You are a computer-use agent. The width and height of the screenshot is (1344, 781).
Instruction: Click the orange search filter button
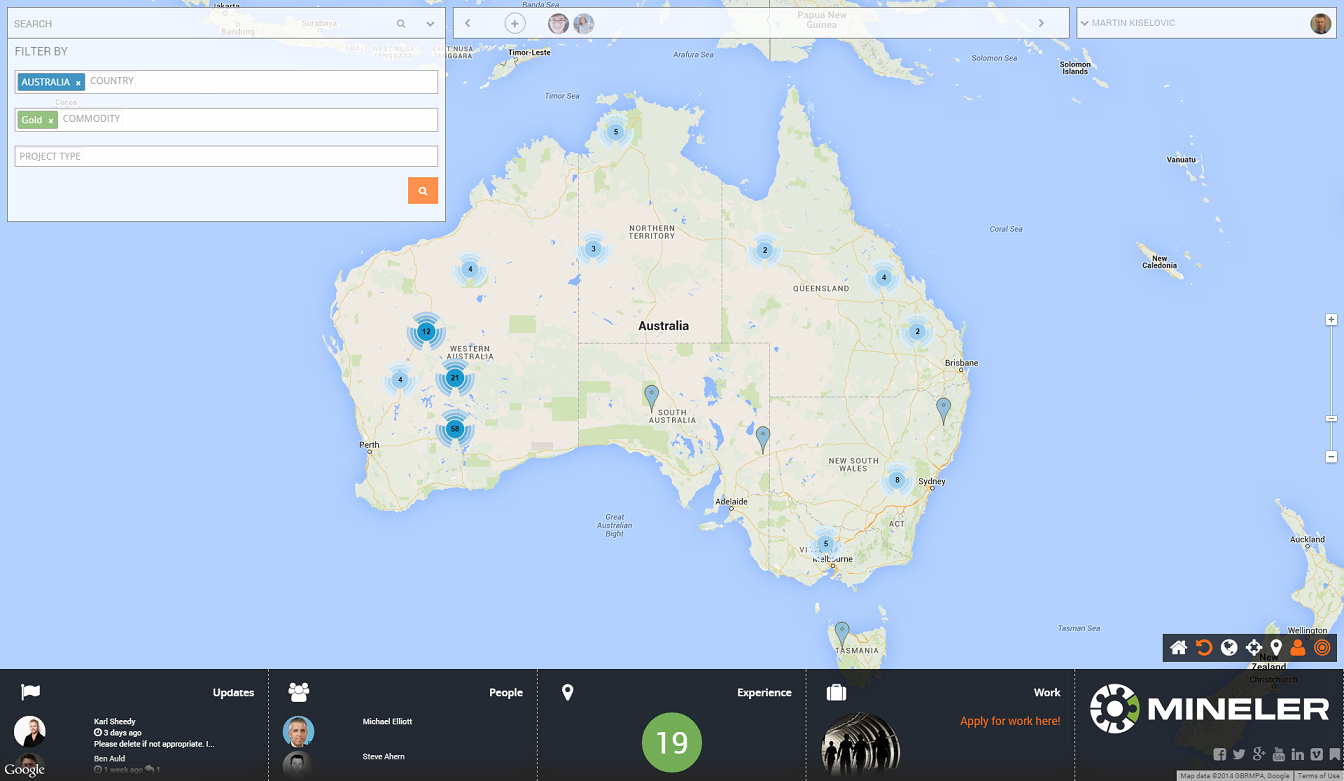(x=423, y=191)
